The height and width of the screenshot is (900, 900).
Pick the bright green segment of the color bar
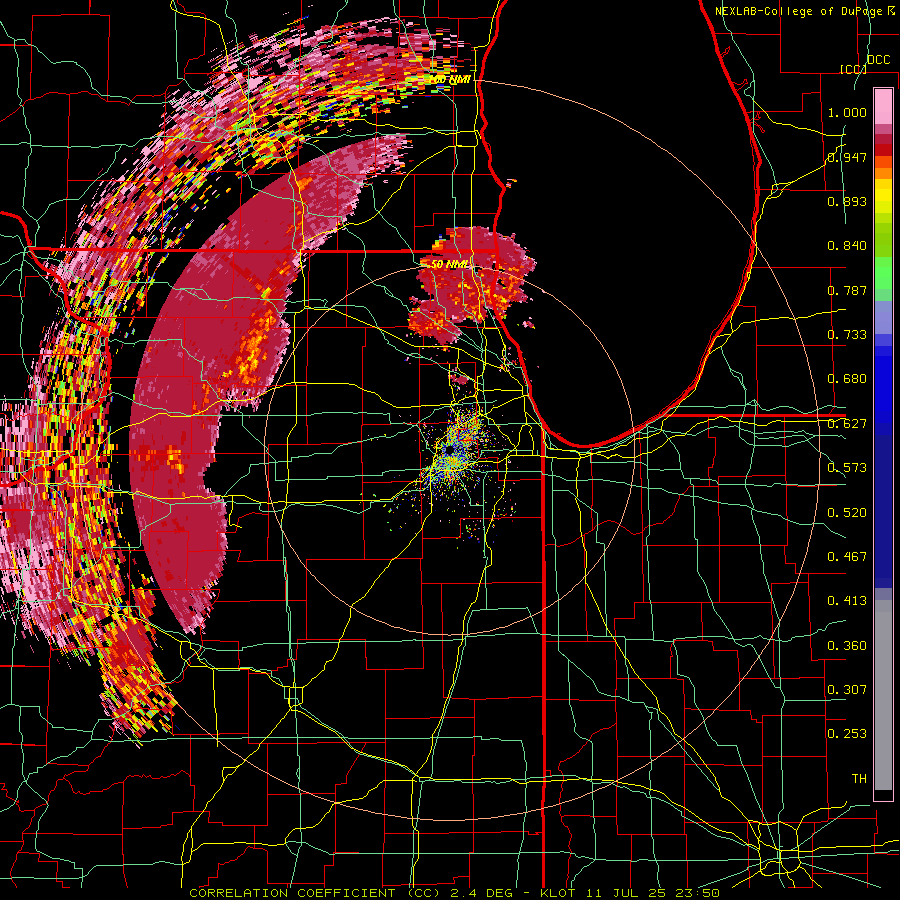(883, 273)
